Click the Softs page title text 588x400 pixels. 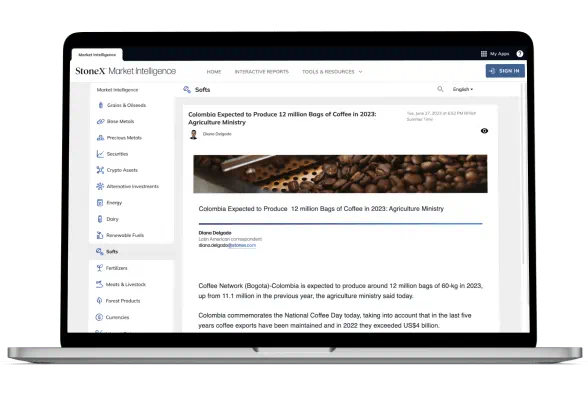point(202,90)
